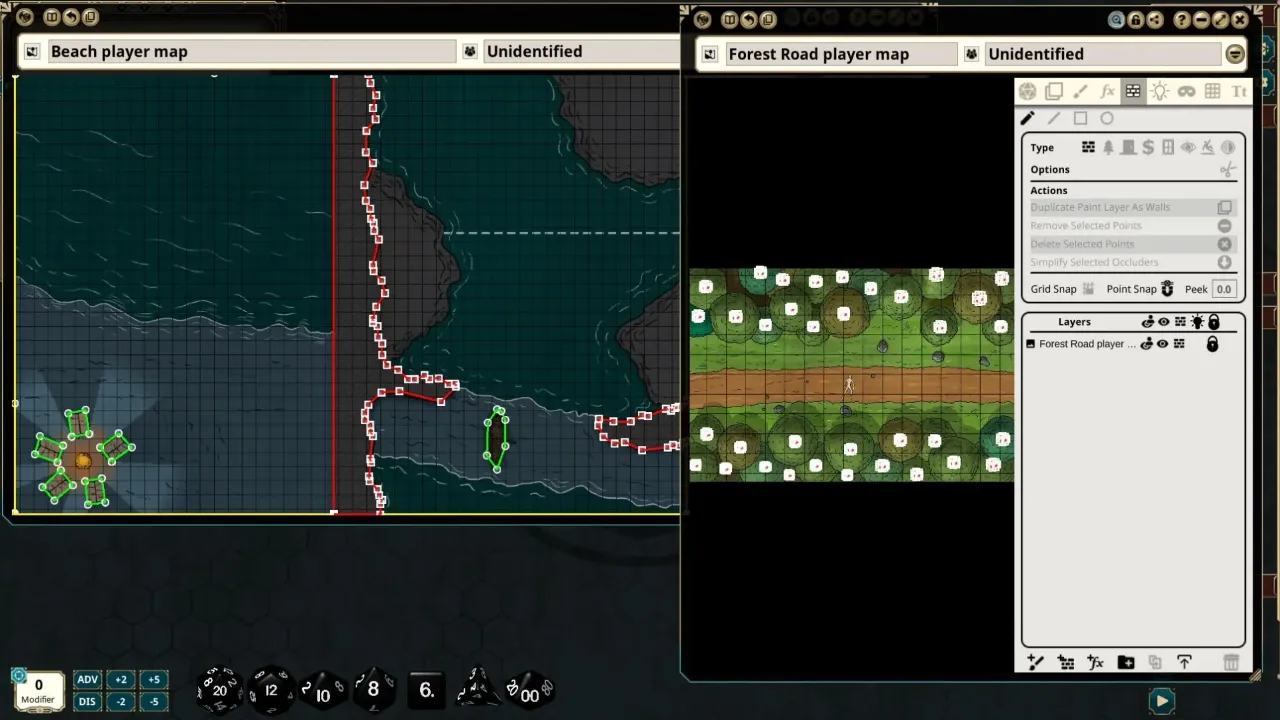The image size is (1280, 720).
Task: Add a new walls layer
Action: pos(1066,662)
